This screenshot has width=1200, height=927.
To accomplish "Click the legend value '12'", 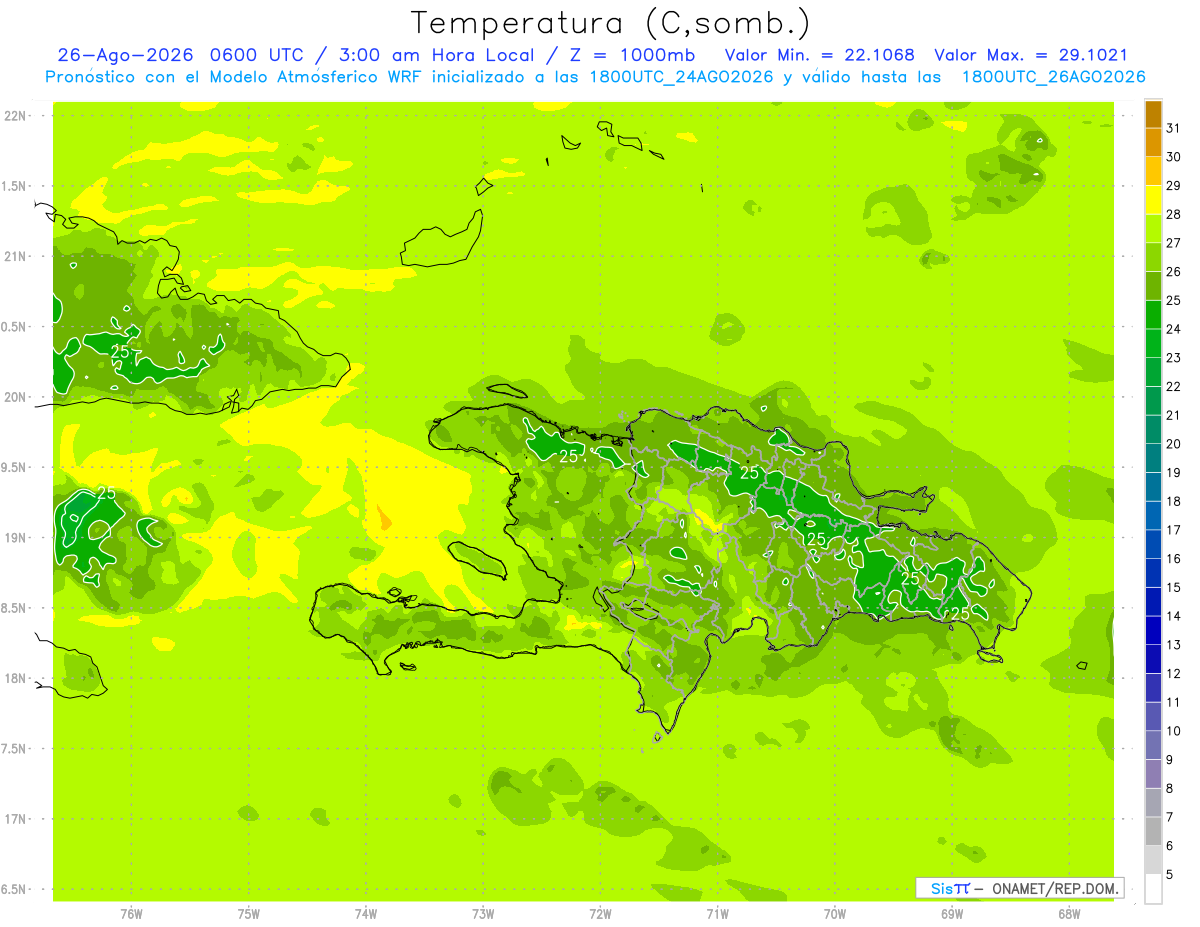I will pyautogui.click(x=1173, y=673).
